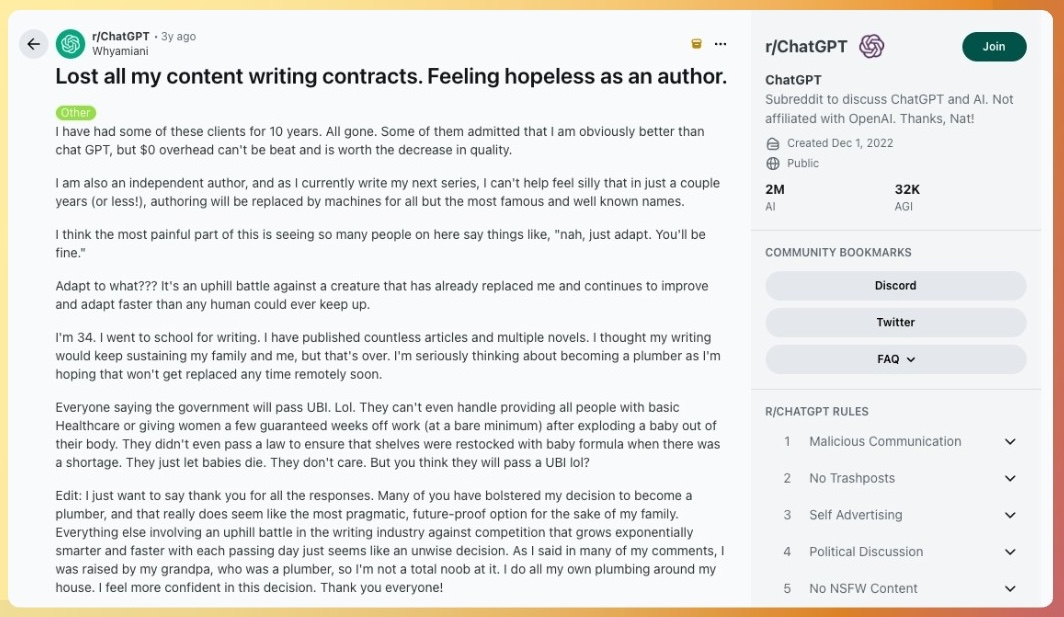Viewport: 1064px width, 617px height.
Task: Expand the FAQ bookmark dropdown
Action: click(x=895, y=359)
